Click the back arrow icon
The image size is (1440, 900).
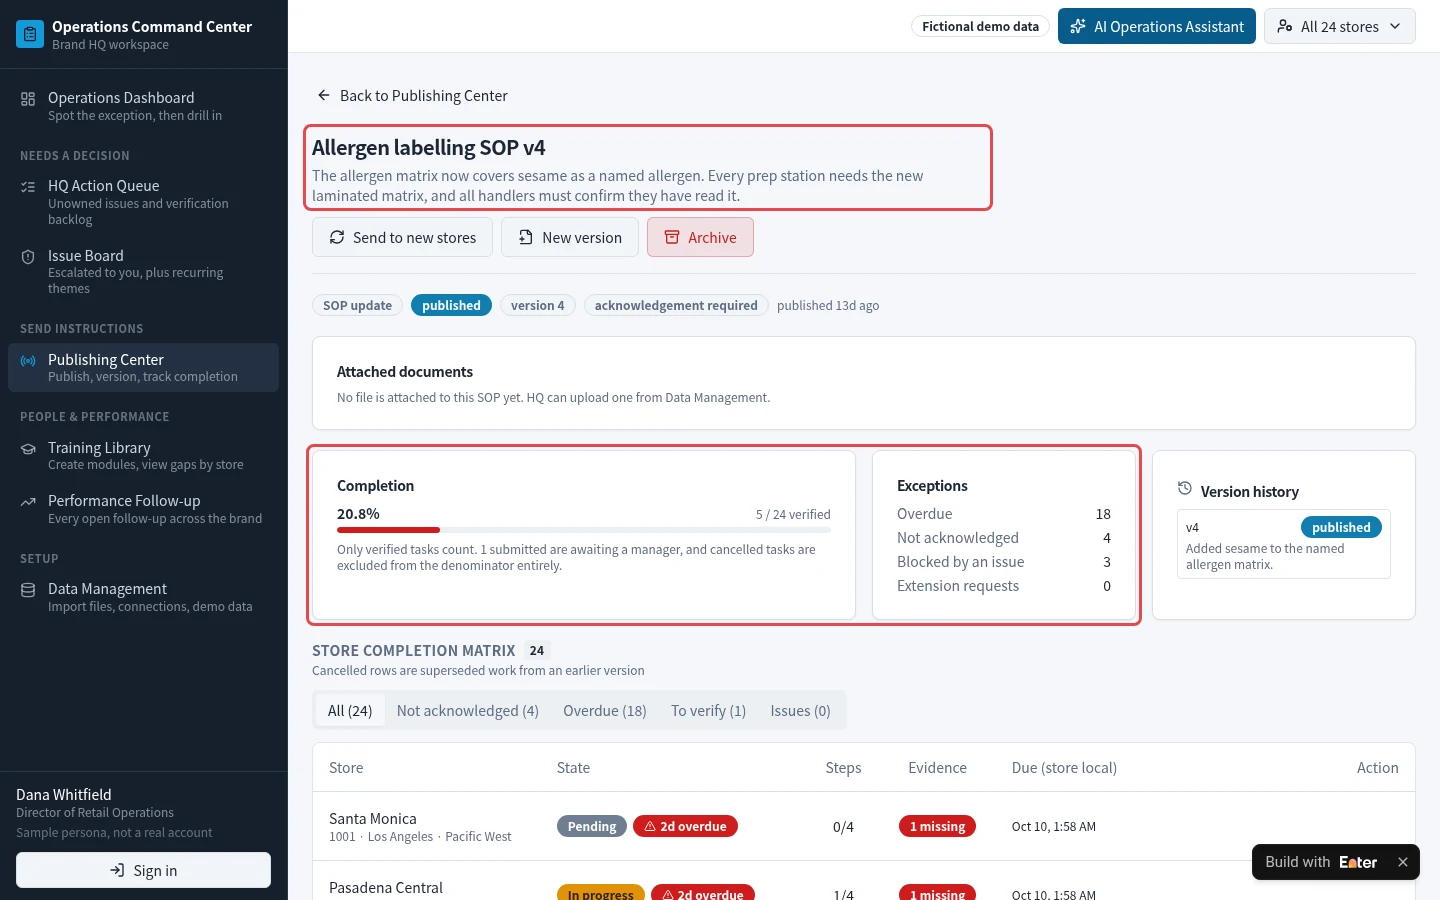pyautogui.click(x=324, y=95)
